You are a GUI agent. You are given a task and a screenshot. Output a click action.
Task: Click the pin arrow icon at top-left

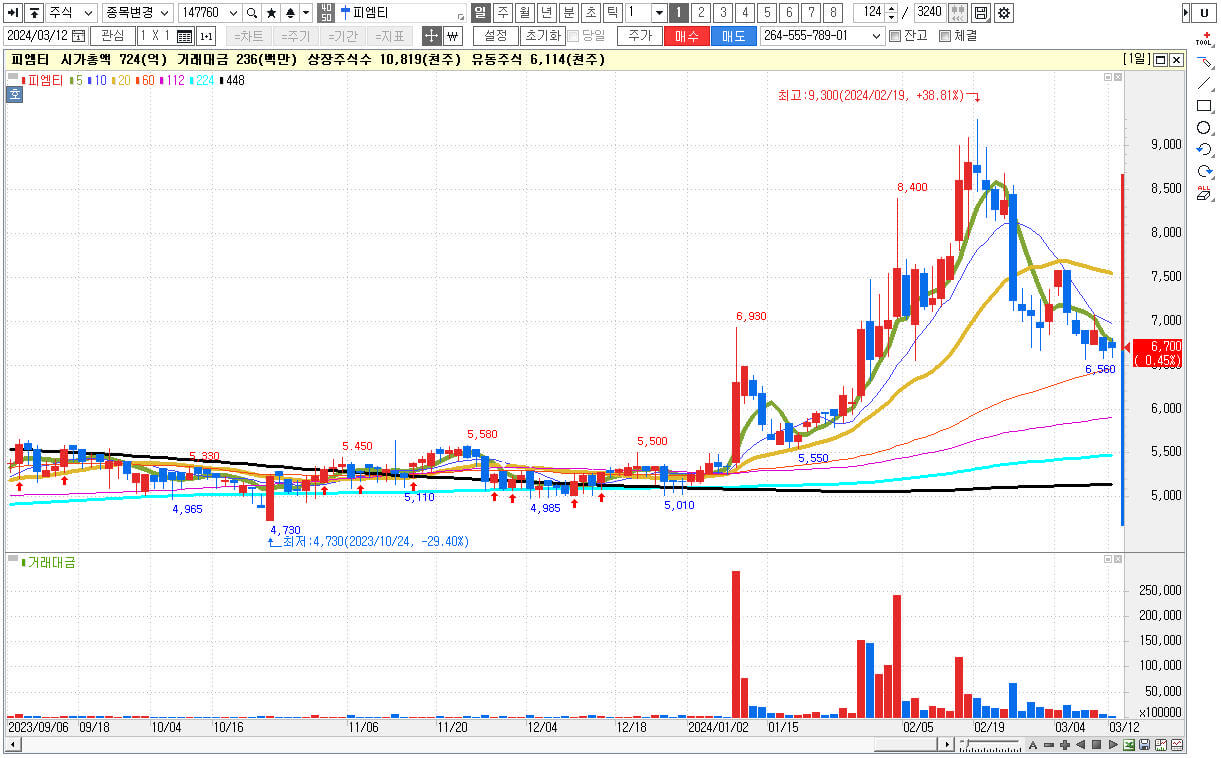point(13,13)
